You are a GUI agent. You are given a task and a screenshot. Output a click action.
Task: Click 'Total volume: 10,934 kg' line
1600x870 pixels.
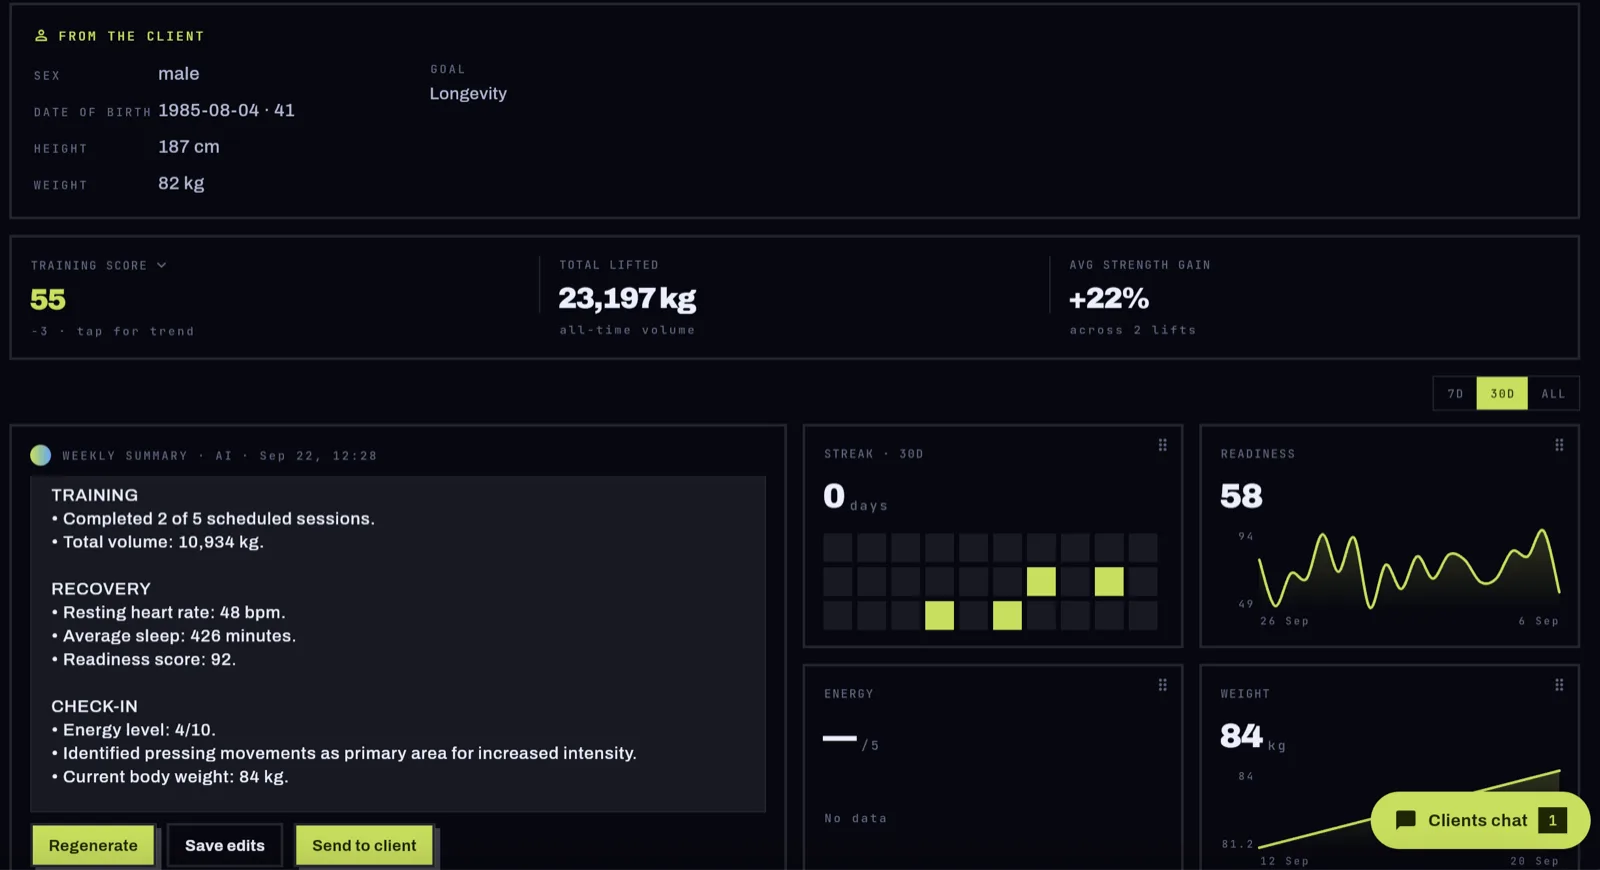click(158, 542)
